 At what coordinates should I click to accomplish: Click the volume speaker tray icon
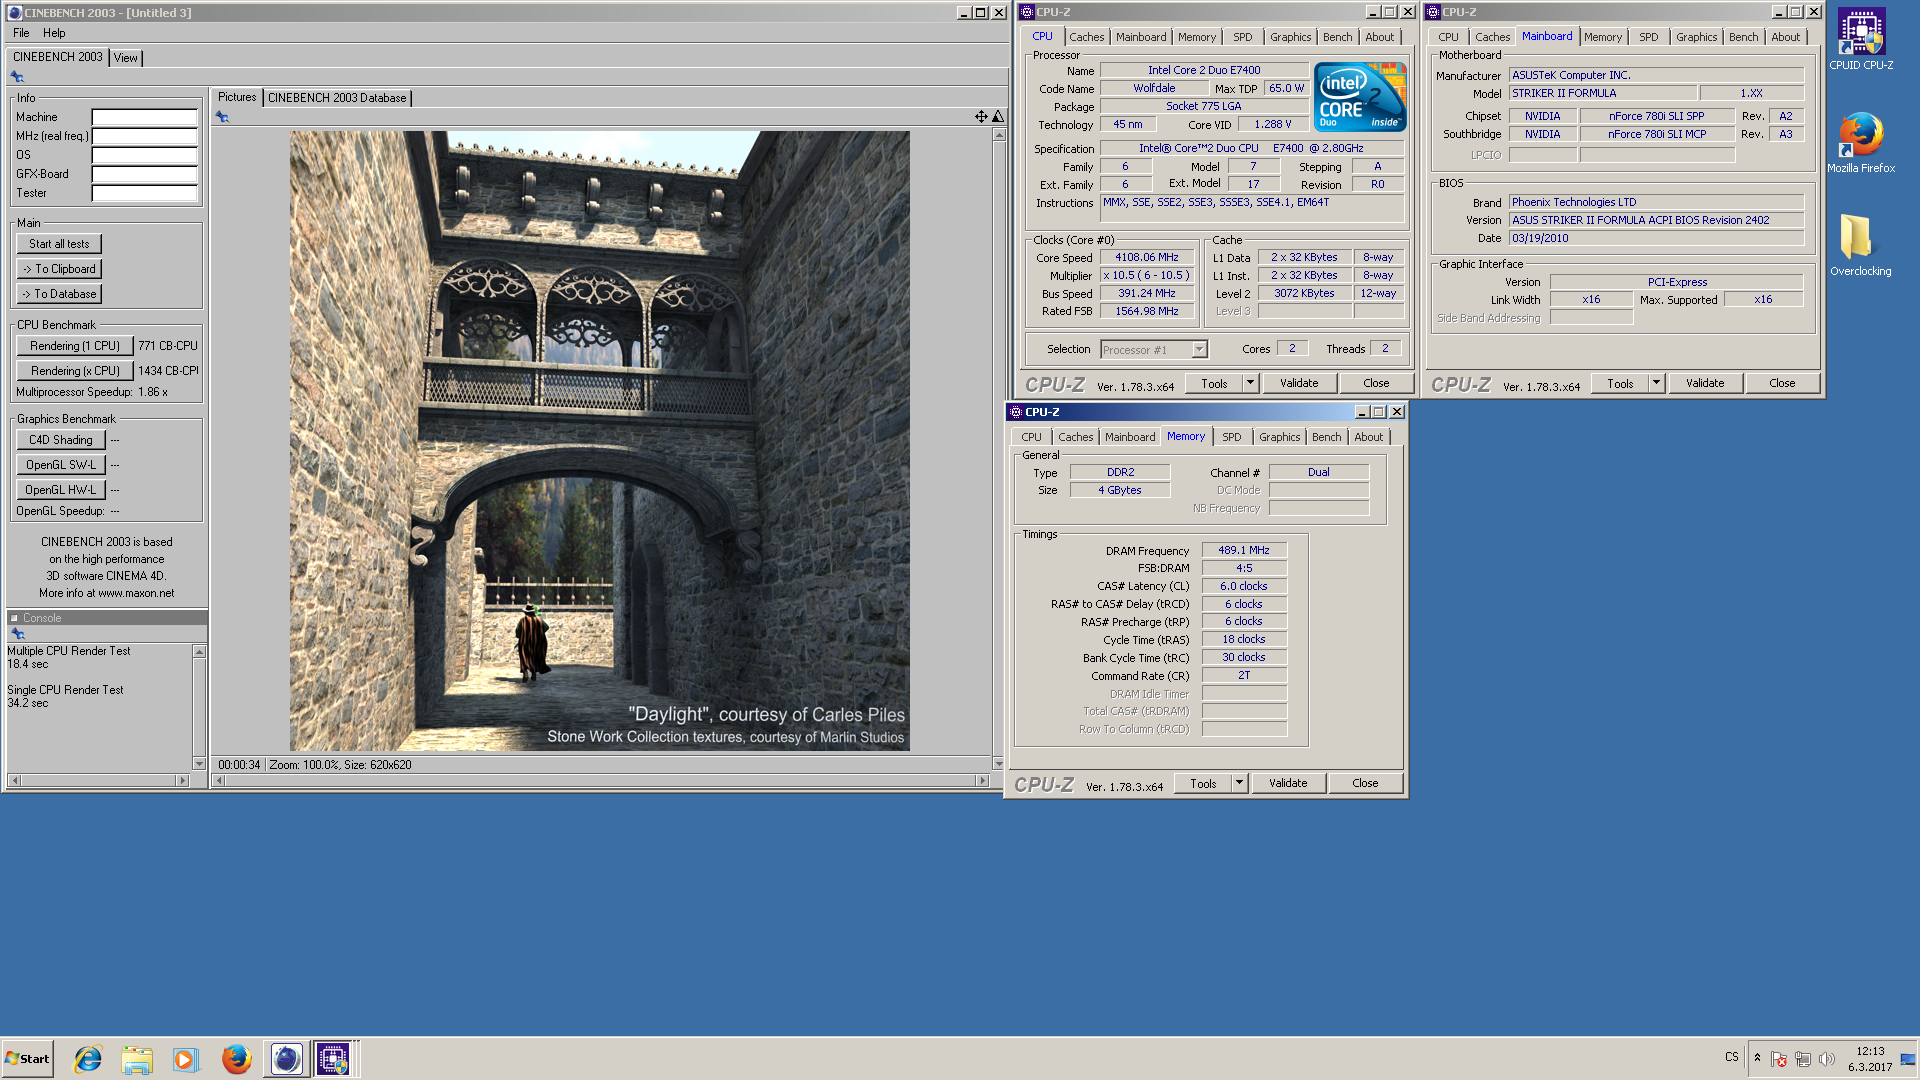pos(1827,1059)
